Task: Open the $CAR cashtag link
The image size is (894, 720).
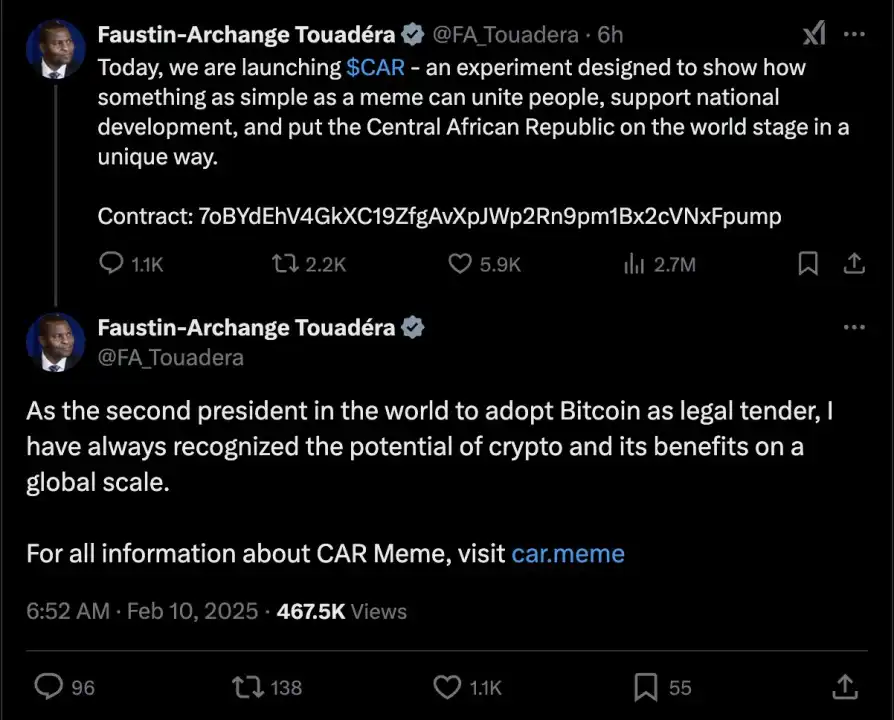Action: tap(375, 69)
